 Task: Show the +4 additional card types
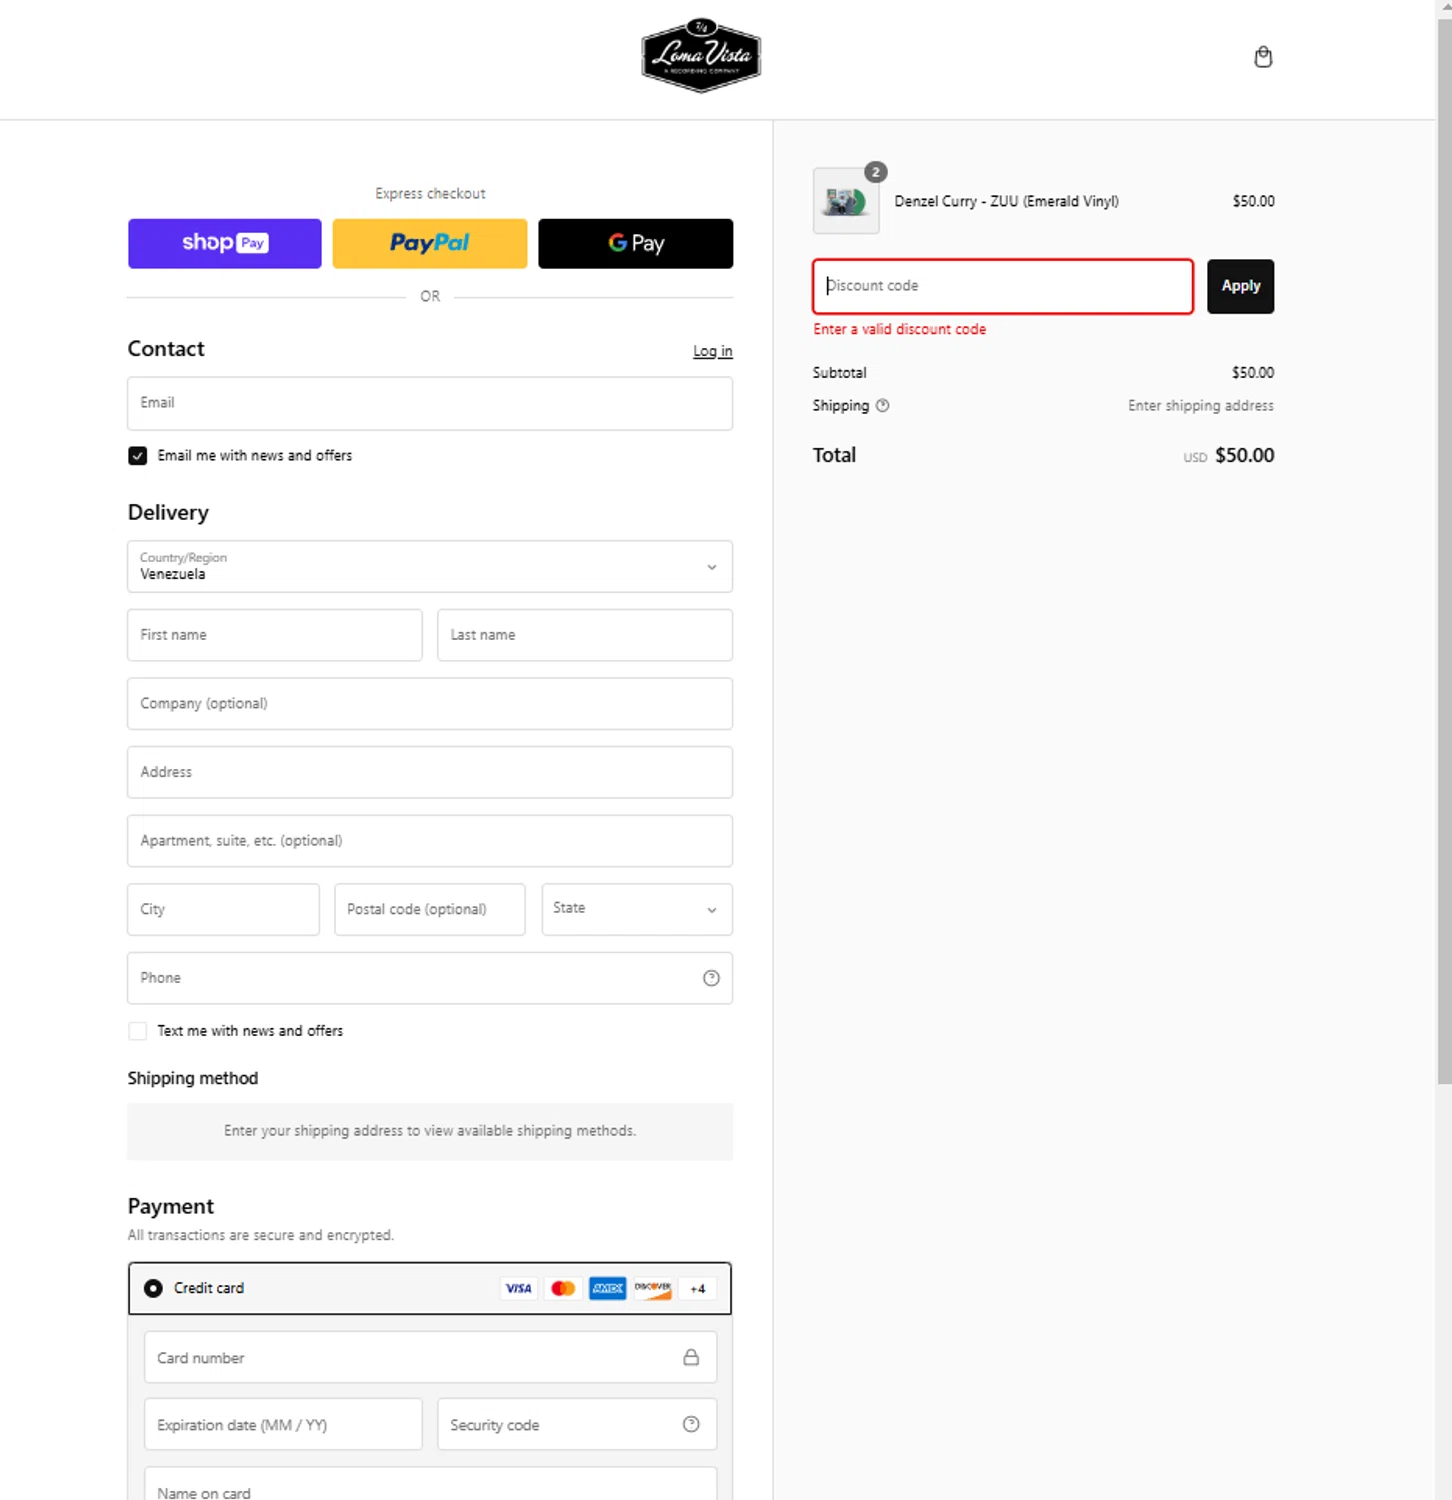(697, 1288)
